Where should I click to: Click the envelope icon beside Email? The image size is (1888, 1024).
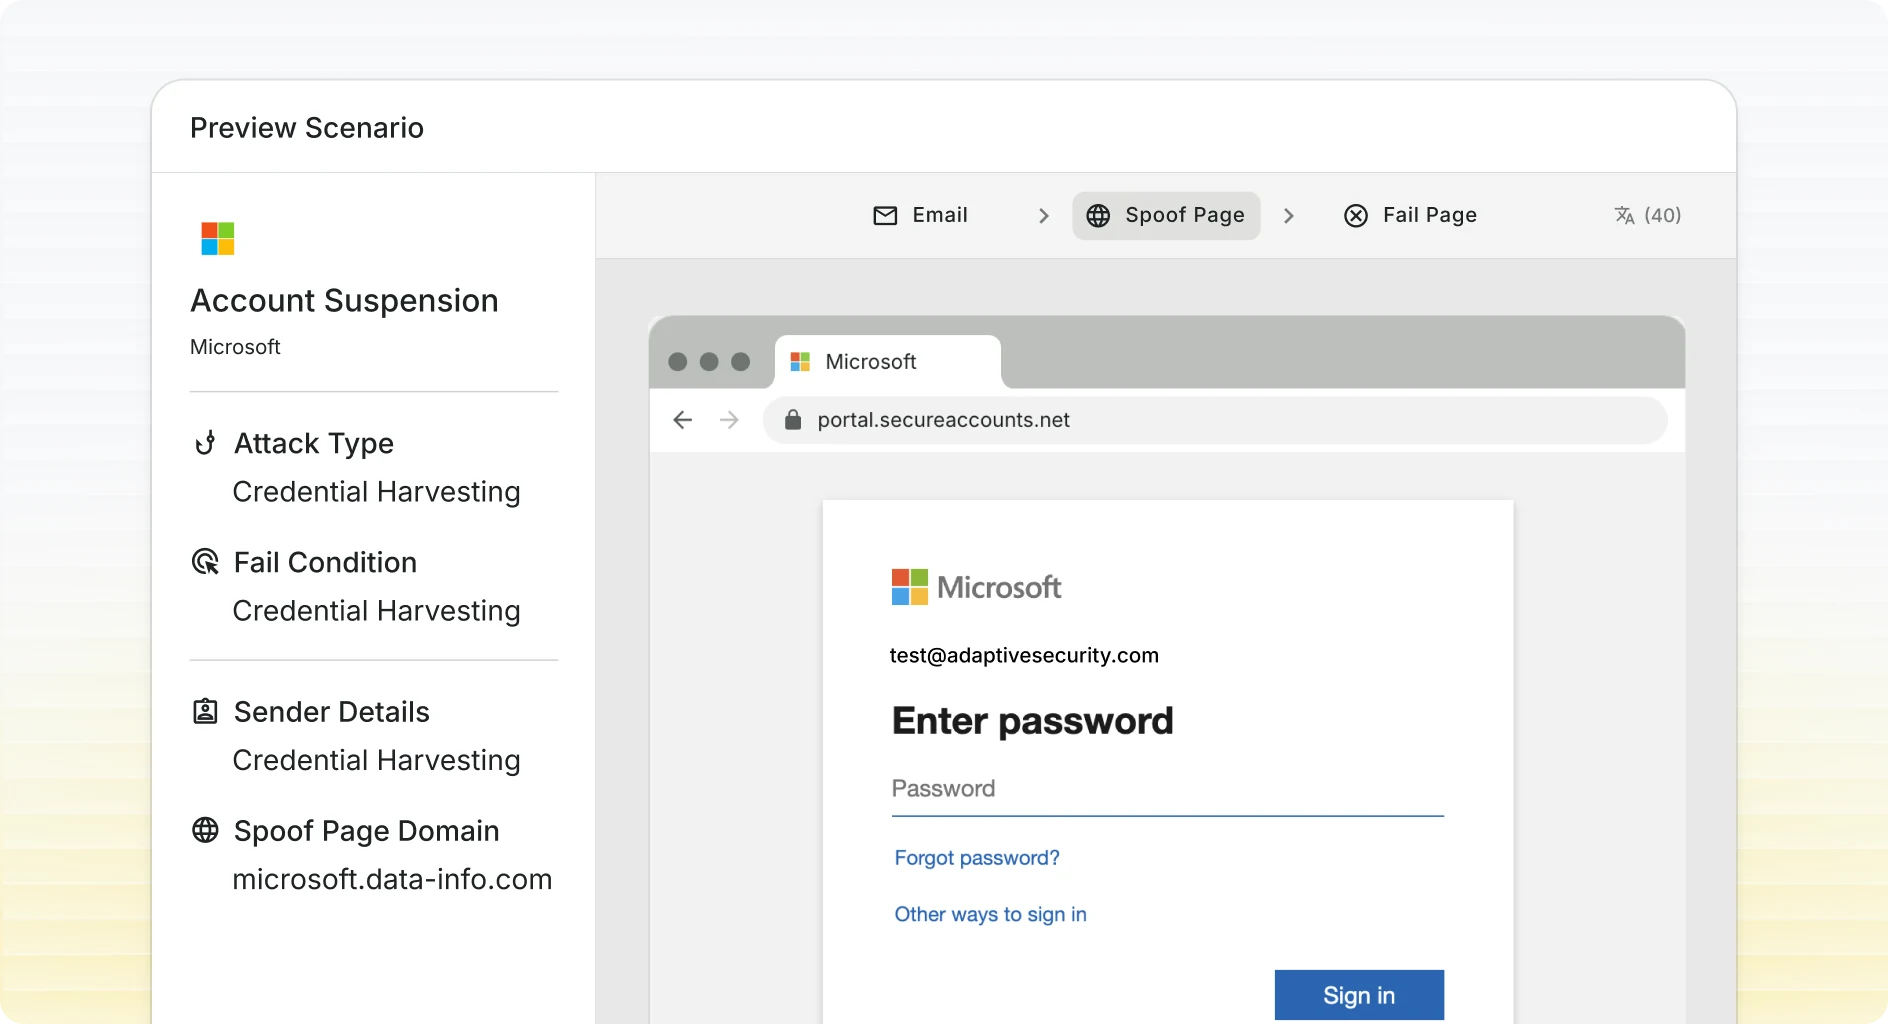[885, 215]
